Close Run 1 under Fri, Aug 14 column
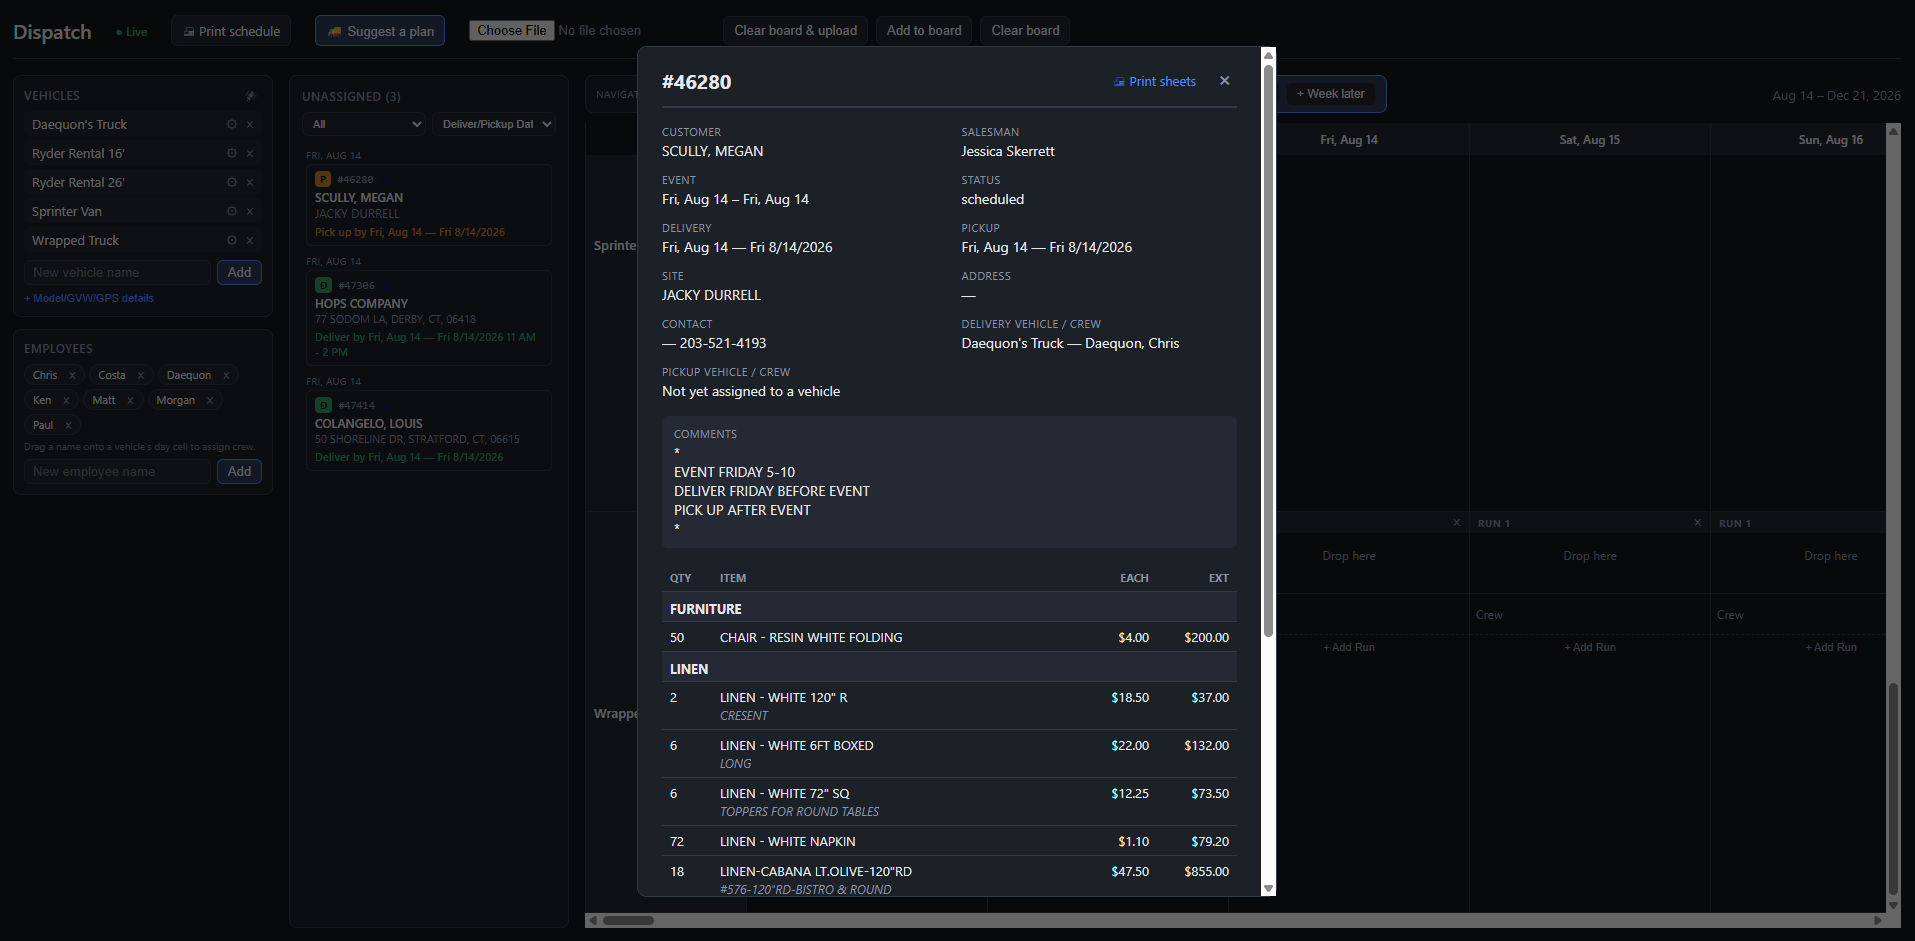The width and height of the screenshot is (1915, 941). click(x=1457, y=523)
